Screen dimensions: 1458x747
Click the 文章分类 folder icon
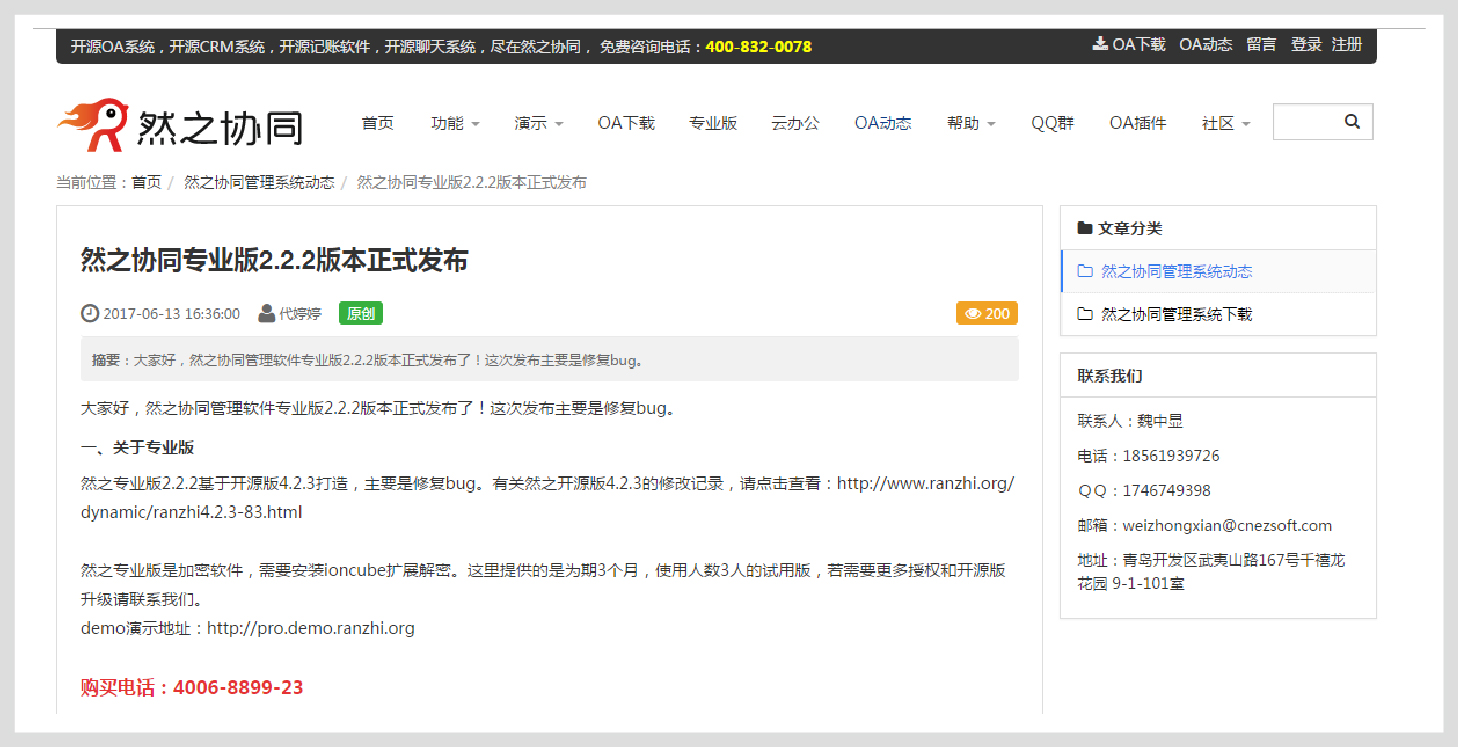click(1085, 228)
